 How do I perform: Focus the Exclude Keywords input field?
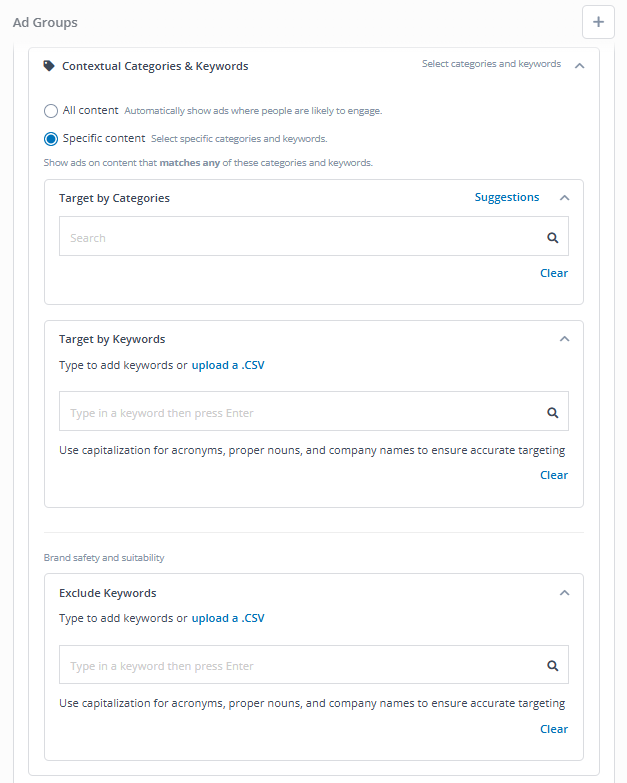314,665
